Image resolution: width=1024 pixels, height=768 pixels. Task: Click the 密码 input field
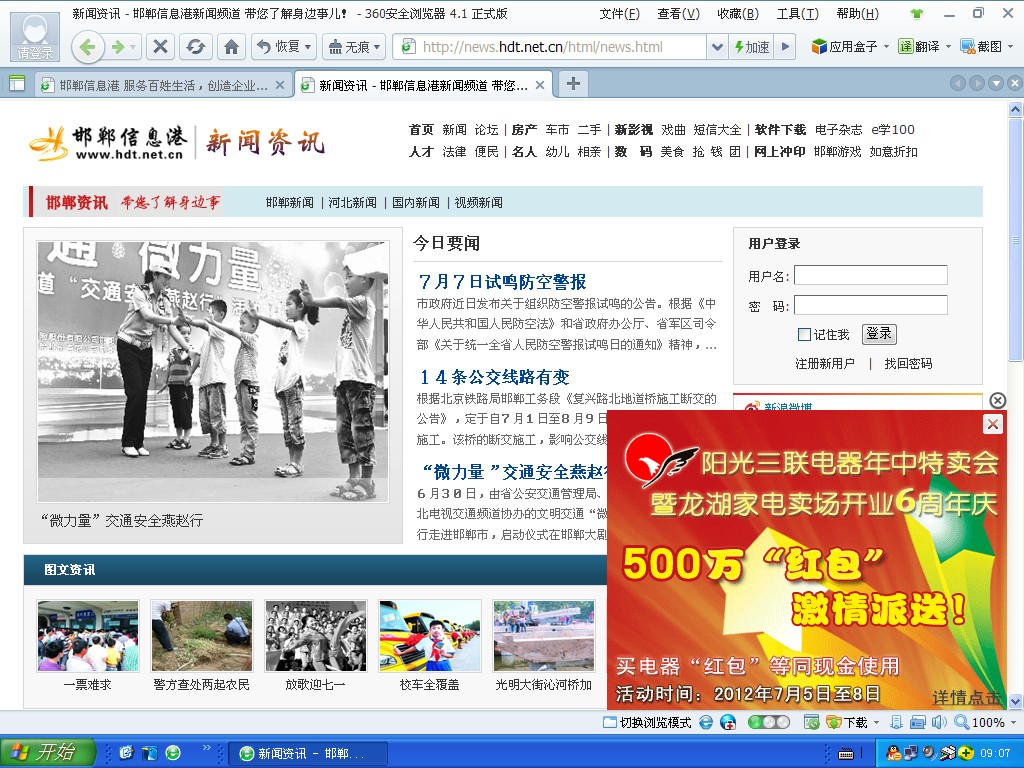pyautogui.click(x=871, y=305)
